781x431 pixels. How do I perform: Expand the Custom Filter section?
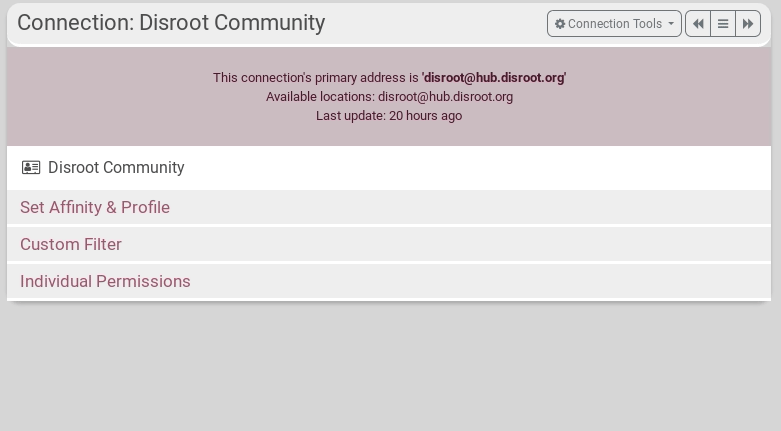[71, 244]
